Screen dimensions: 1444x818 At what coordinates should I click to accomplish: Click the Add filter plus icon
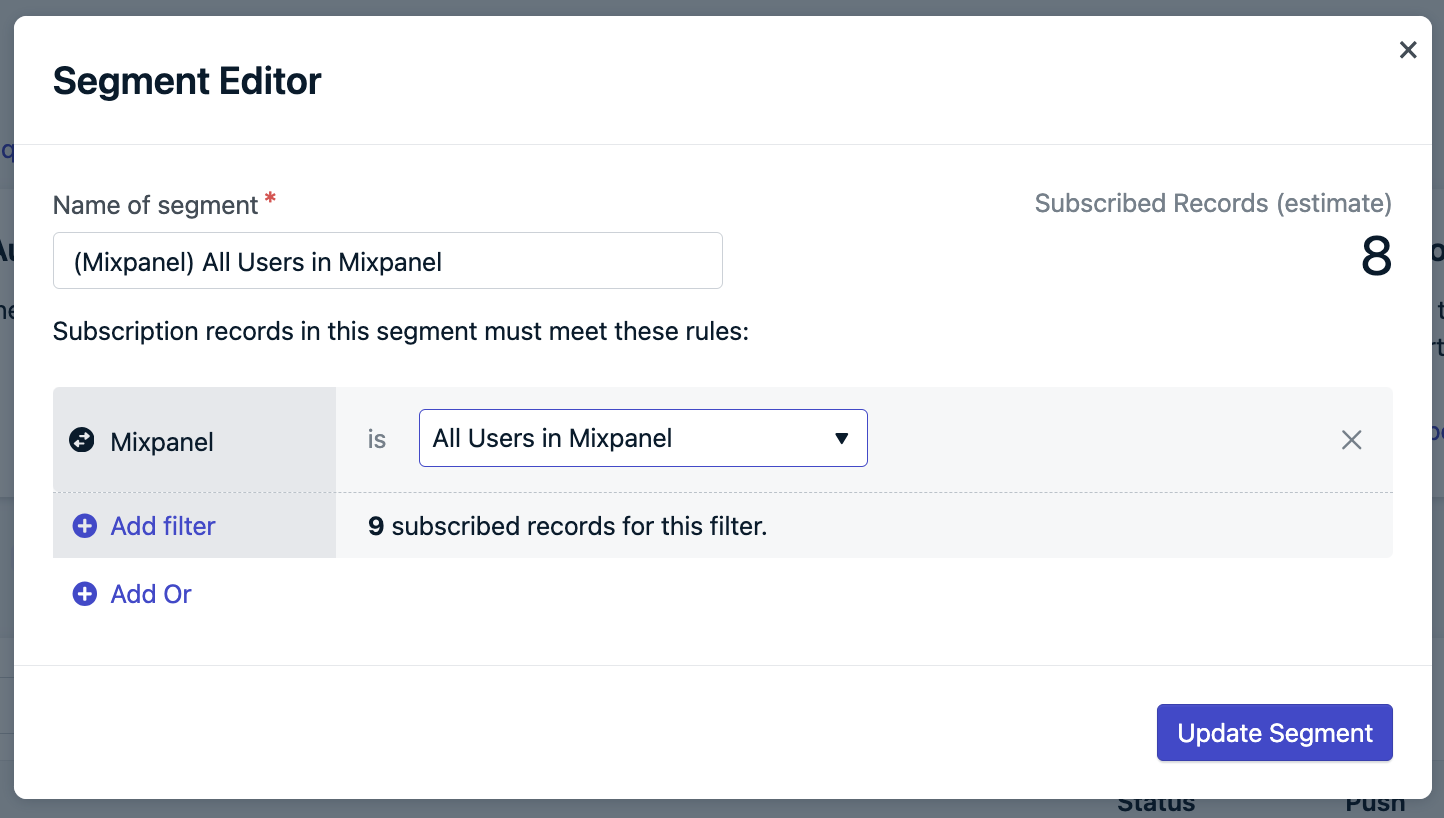click(85, 526)
